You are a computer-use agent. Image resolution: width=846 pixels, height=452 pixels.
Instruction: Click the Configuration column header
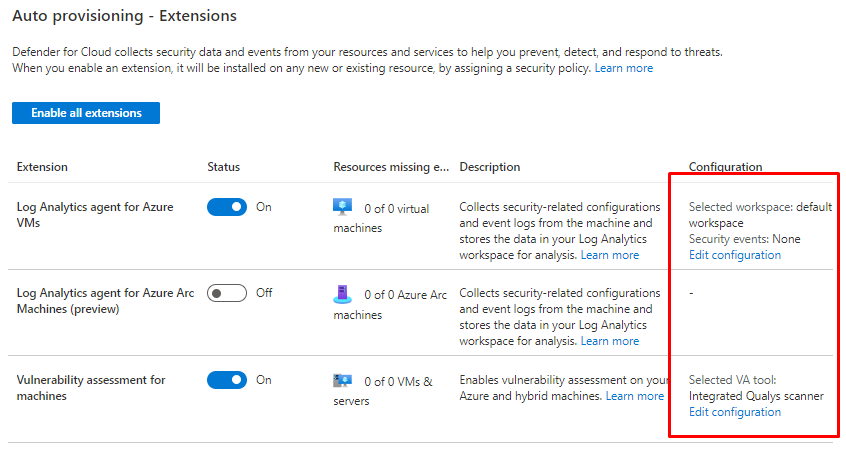point(725,167)
